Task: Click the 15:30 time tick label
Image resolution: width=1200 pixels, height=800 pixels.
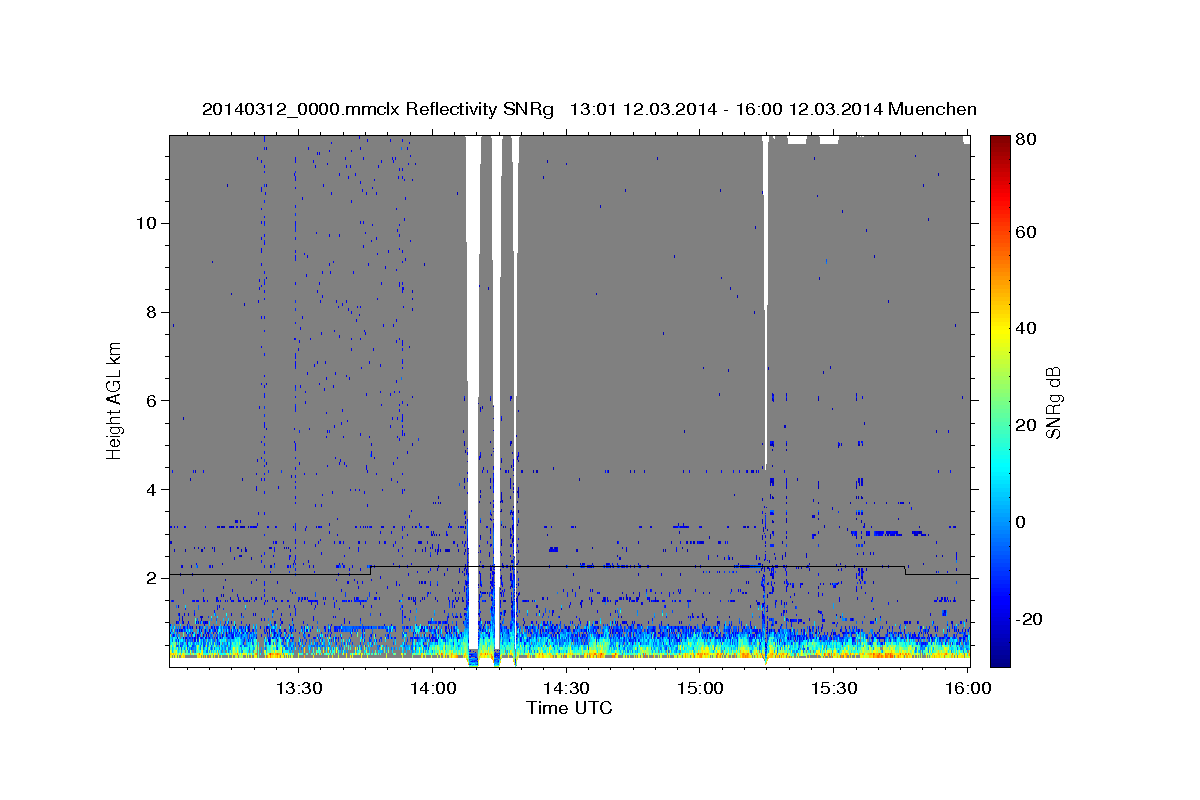Action: (x=834, y=689)
